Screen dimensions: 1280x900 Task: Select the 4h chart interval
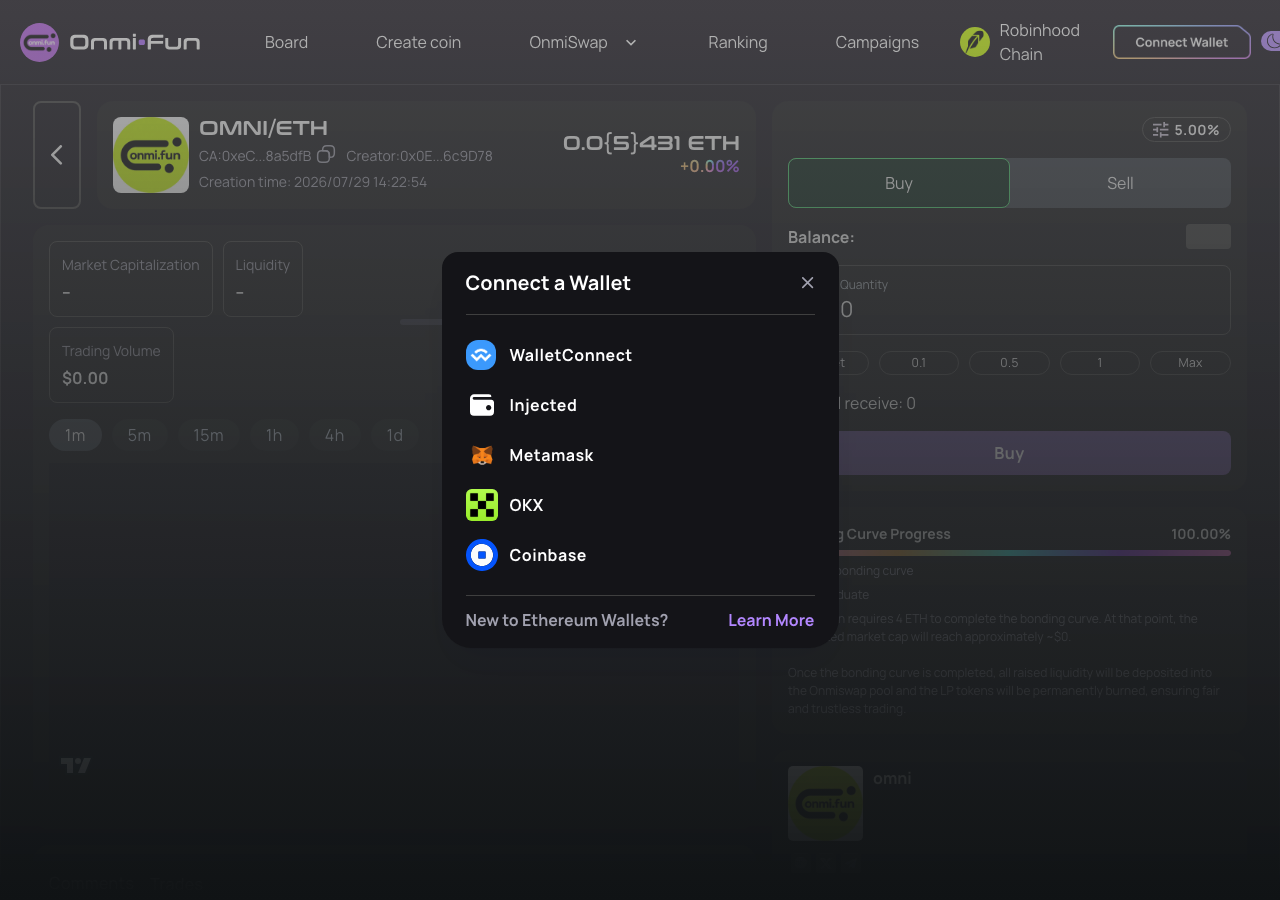click(x=334, y=435)
